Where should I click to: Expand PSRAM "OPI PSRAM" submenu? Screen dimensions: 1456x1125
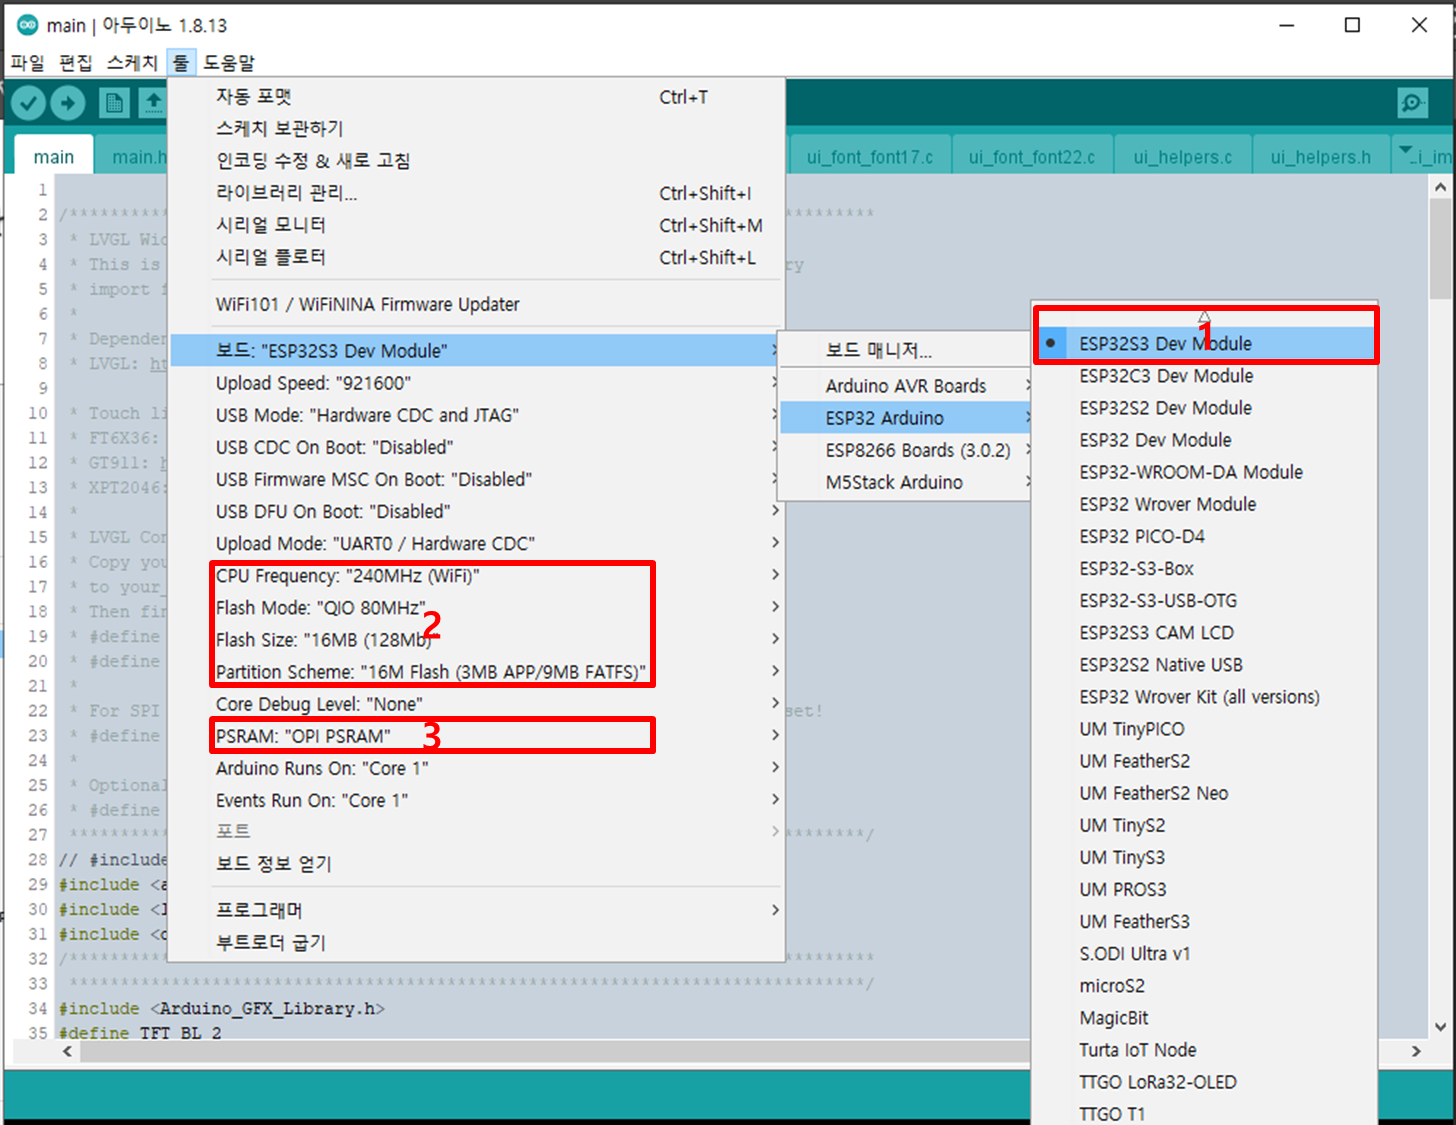pyautogui.click(x=477, y=736)
